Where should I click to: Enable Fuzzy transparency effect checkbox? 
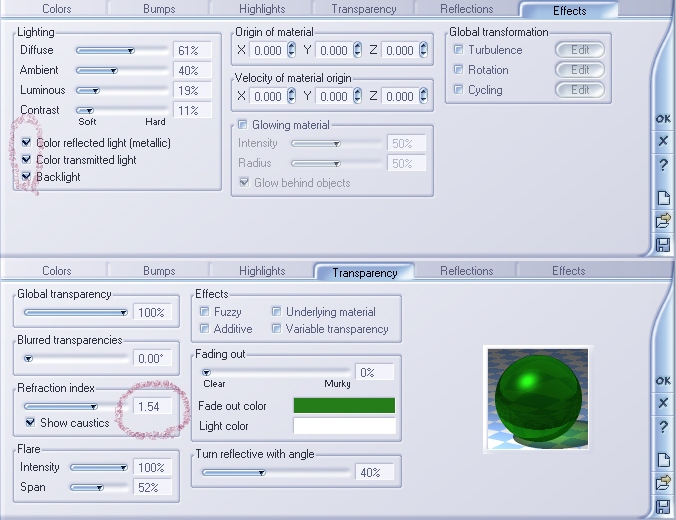click(x=204, y=311)
